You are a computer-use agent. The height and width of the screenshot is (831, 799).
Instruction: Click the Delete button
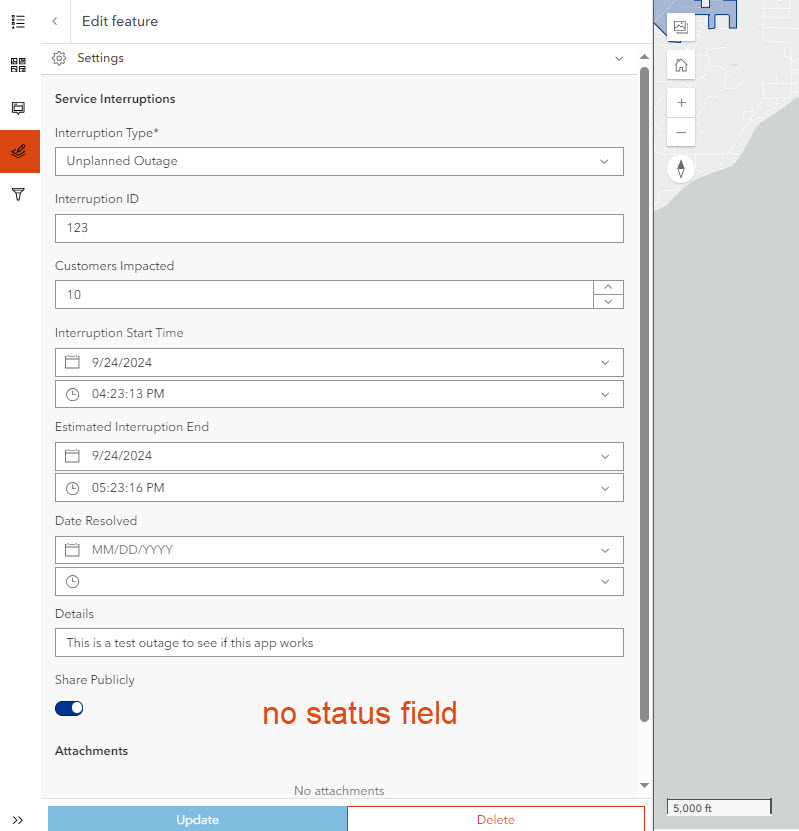tap(496, 818)
